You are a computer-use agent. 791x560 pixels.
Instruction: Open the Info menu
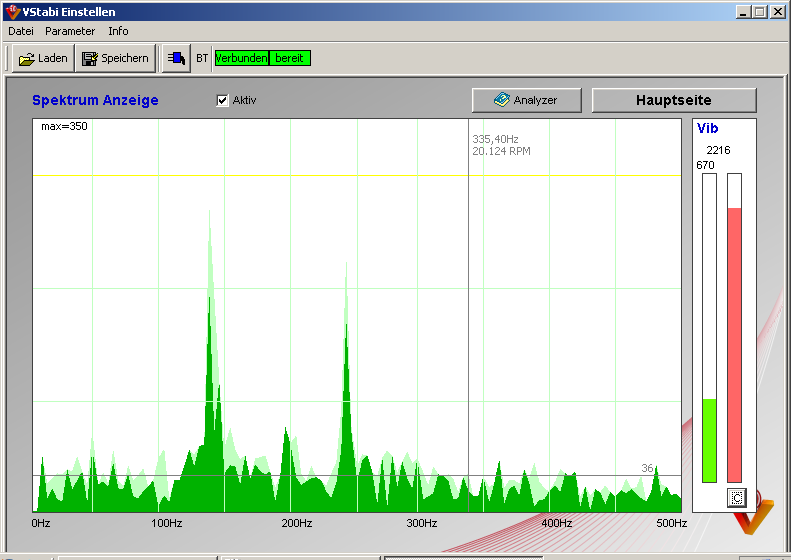point(118,31)
